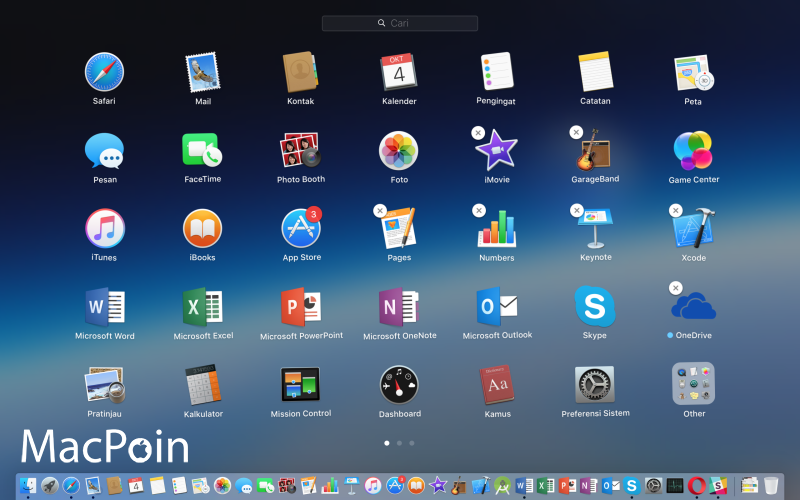The height and width of the screenshot is (500, 800).
Task: Open the Kalkulator app
Action: click(202, 384)
